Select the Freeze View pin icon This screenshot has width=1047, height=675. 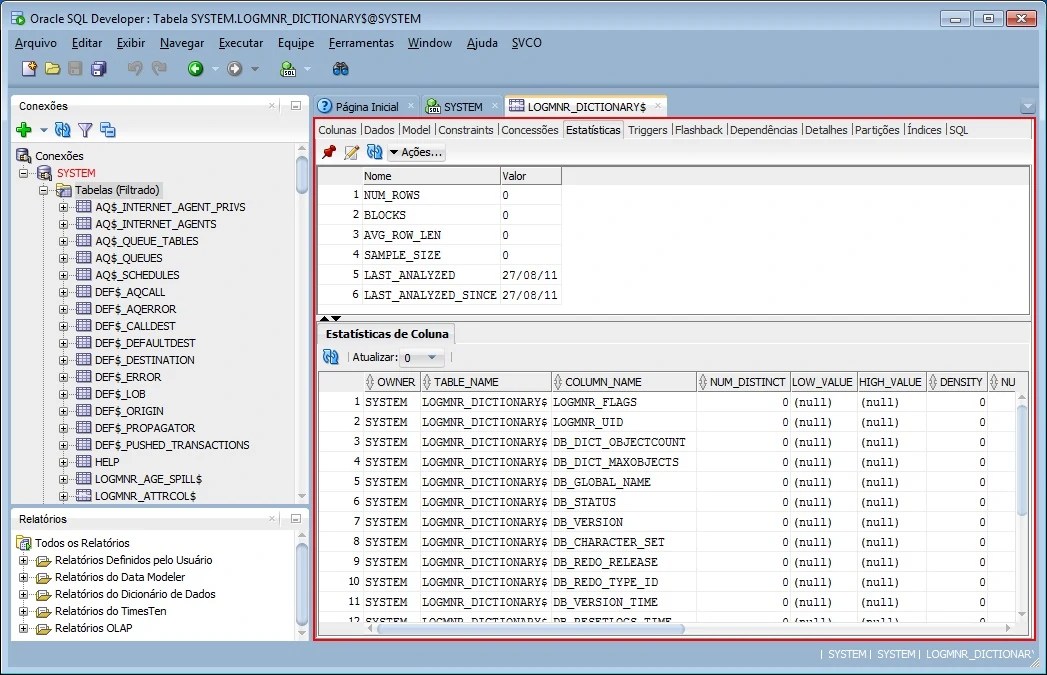point(327,152)
